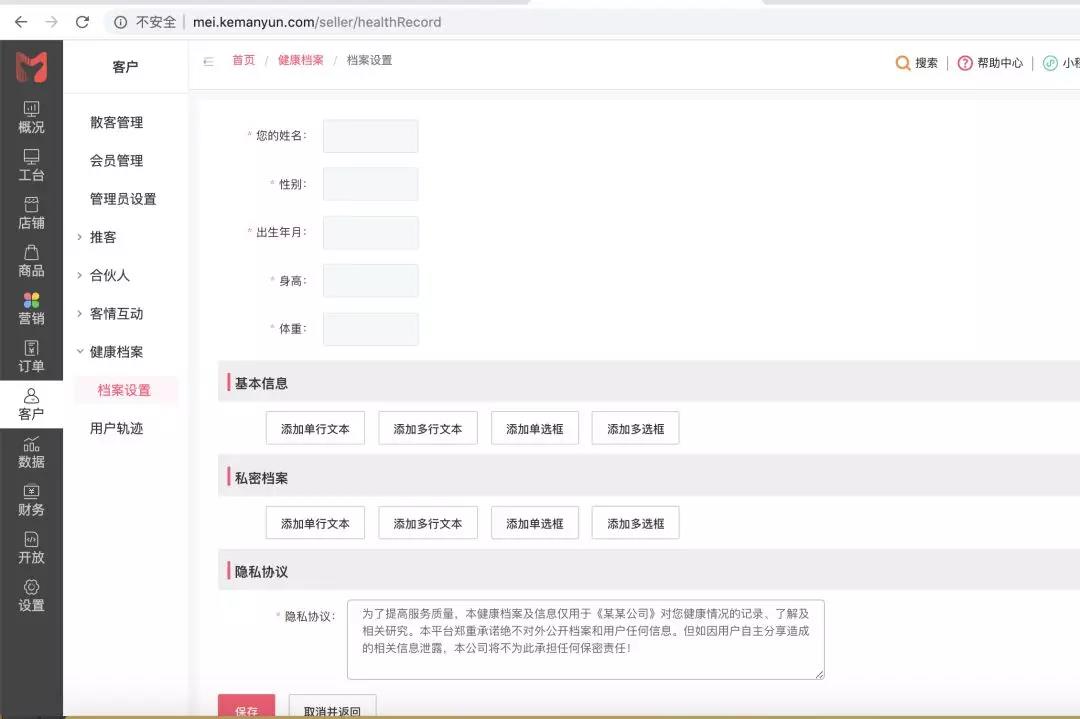Viewport: 1080px width, 719px height.
Task: Click the 身高 input field
Action: pos(371,281)
